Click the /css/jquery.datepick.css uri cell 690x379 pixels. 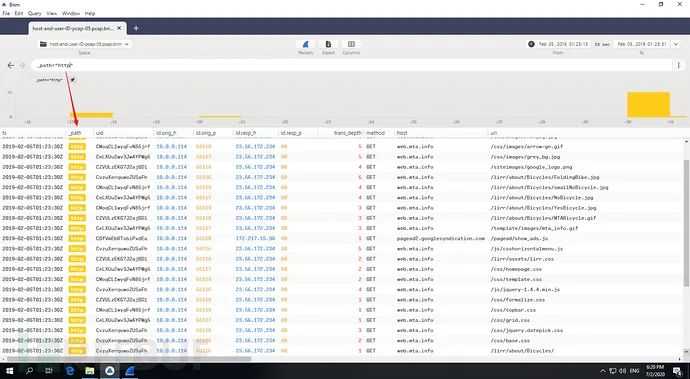coord(527,331)
